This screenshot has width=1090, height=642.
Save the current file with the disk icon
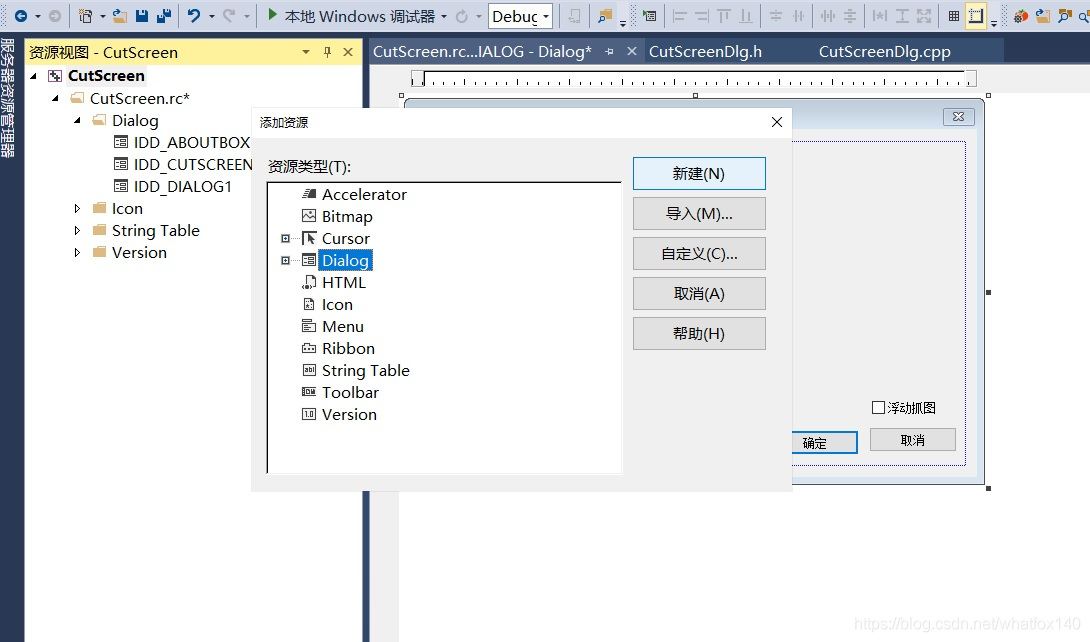click(142, 16)
